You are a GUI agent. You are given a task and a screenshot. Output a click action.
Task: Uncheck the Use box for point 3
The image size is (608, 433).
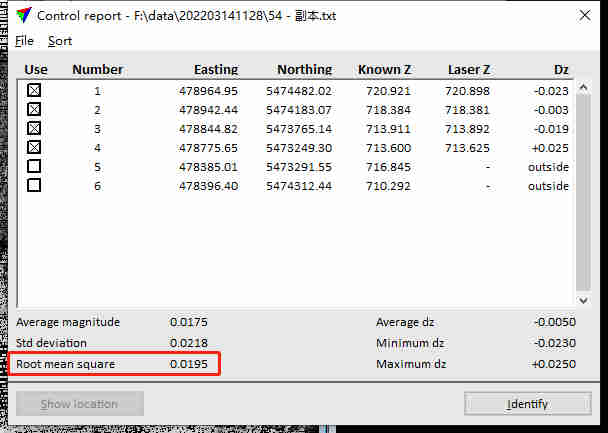pos(35,128)
